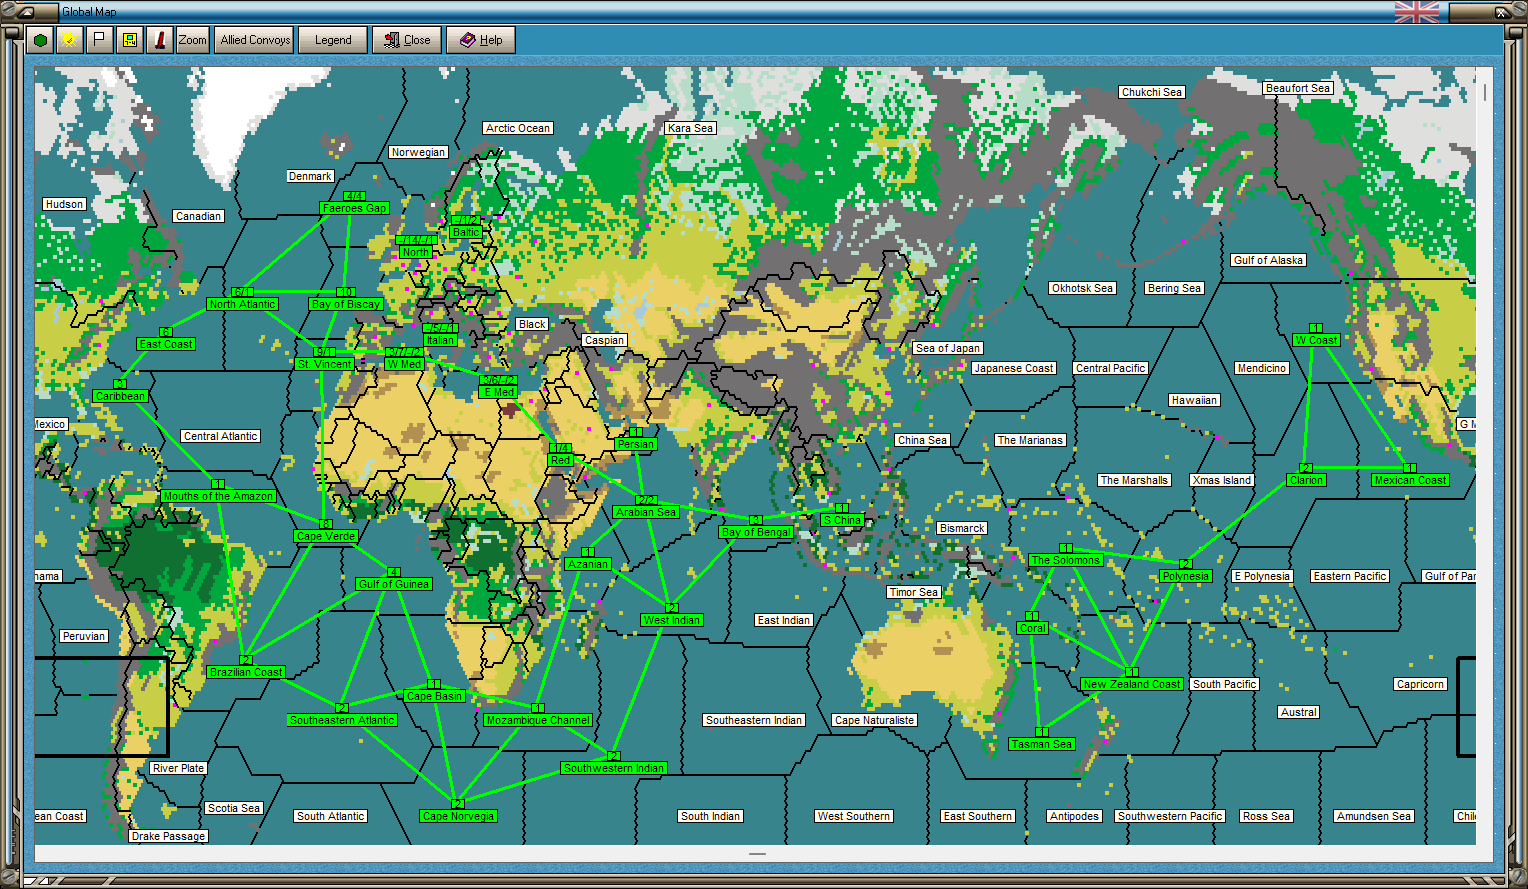Click the yellow sun toolbar icon

coord(69,40)
